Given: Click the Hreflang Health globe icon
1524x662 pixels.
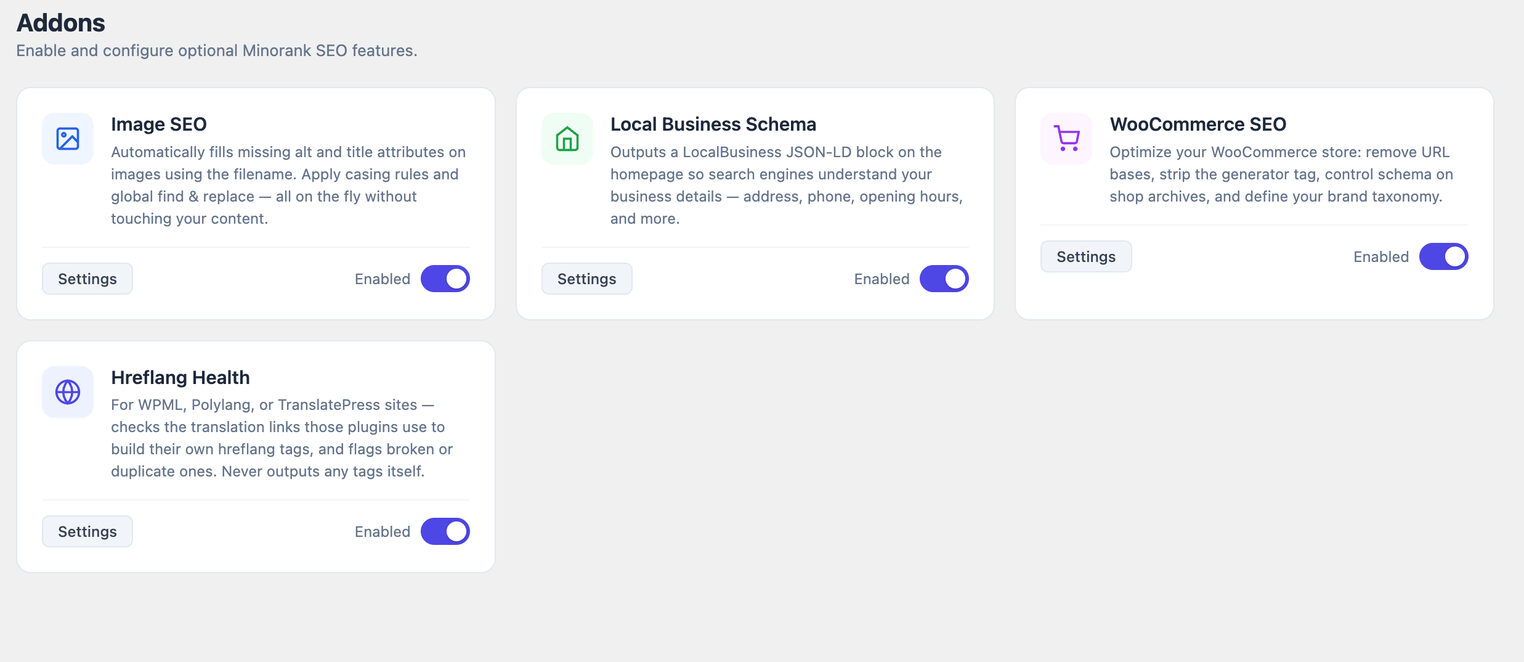Looking at the screenshot, I should [x=67, y=392].
